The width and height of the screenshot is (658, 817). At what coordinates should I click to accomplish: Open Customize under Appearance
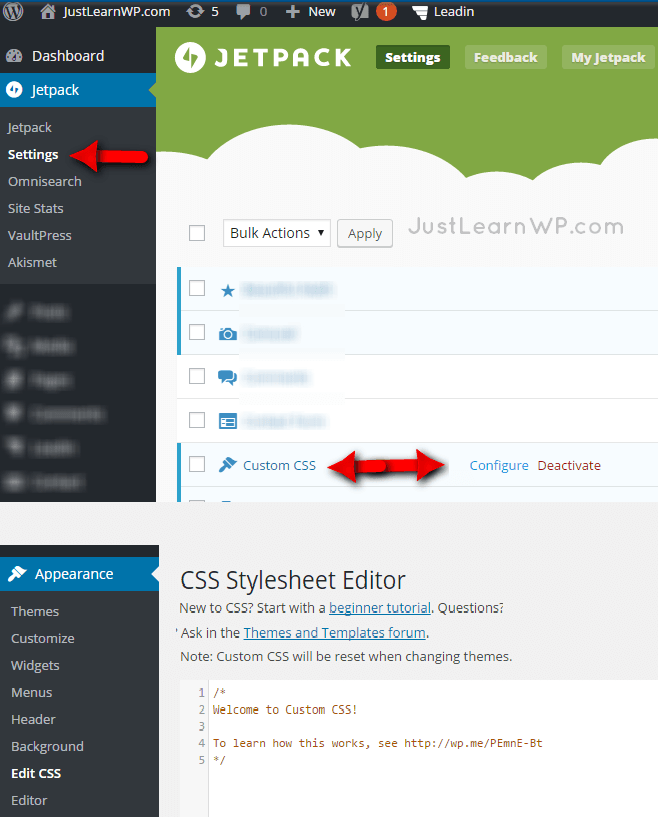(43, 638)
